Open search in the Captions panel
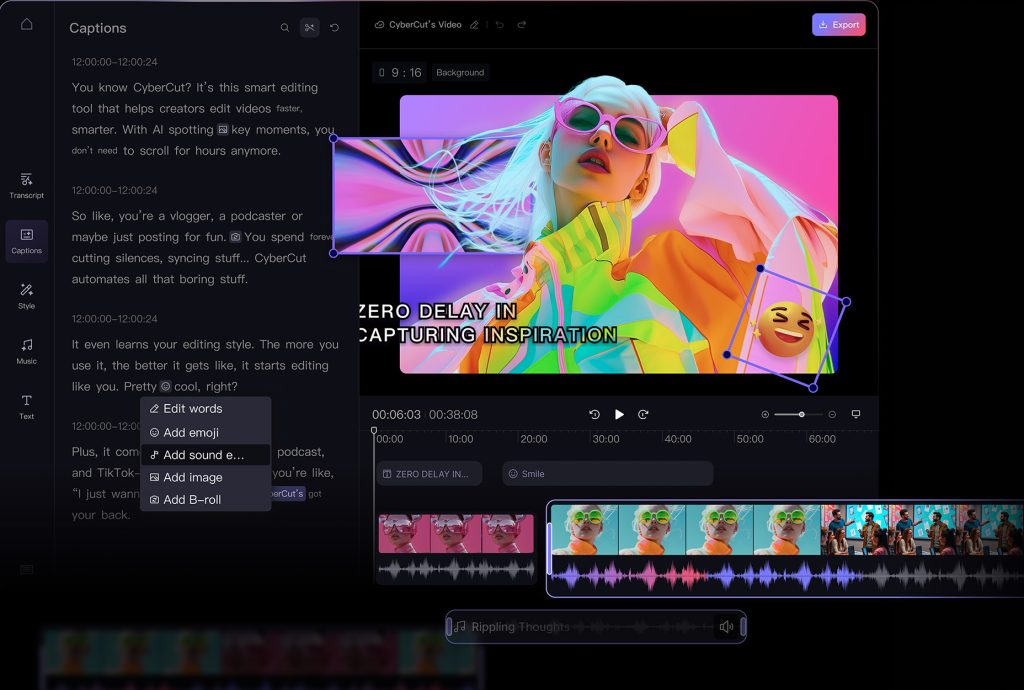This screenshot has width=1024, height=690. 285,27
